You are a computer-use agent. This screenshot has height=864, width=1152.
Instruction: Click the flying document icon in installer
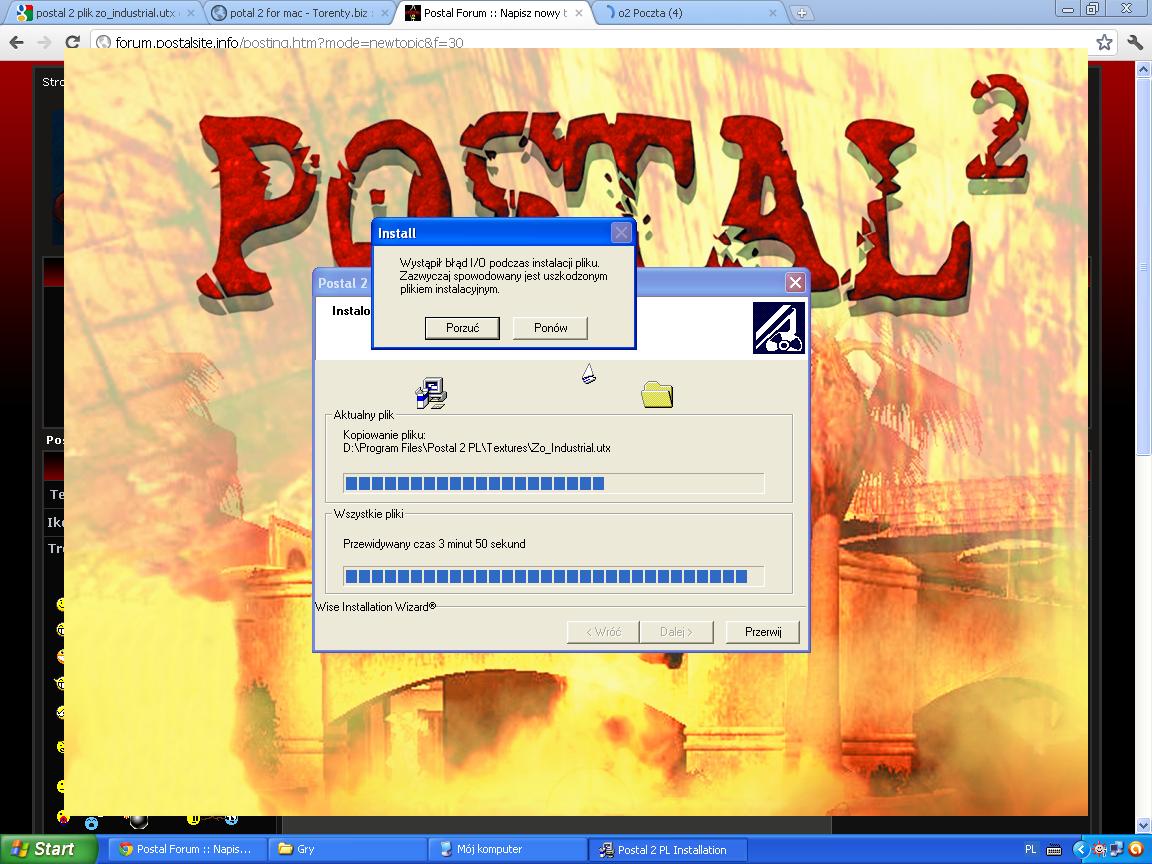click(x=588, y=374)
